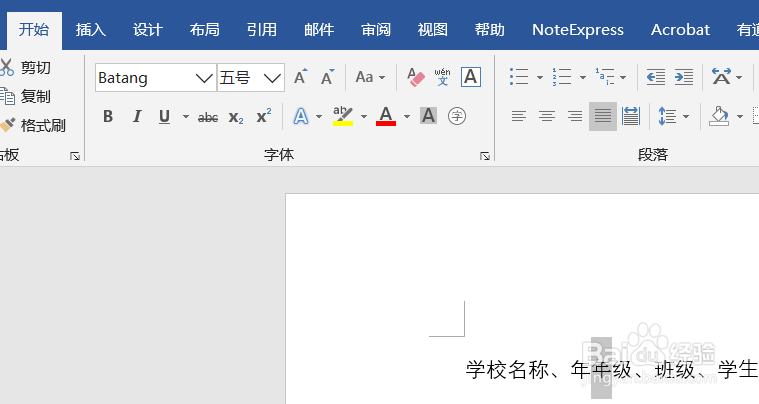Click the phonetic guide wén icon
This screenshot has width=759, height=404.
pos(442,77)
